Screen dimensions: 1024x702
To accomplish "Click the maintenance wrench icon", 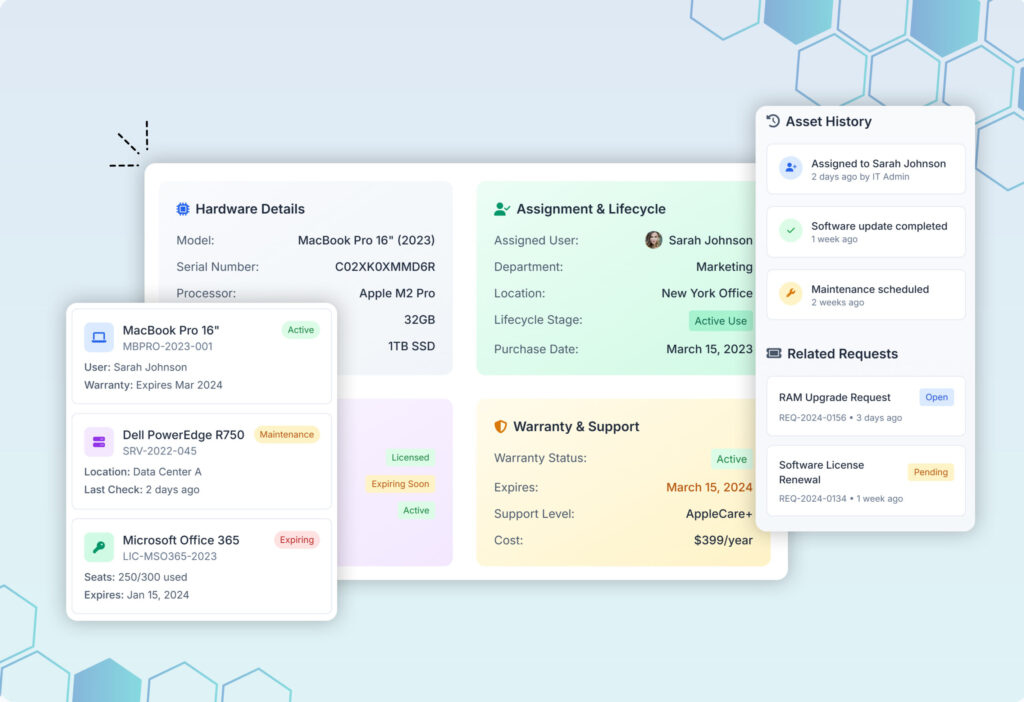I will coord(791,295).
